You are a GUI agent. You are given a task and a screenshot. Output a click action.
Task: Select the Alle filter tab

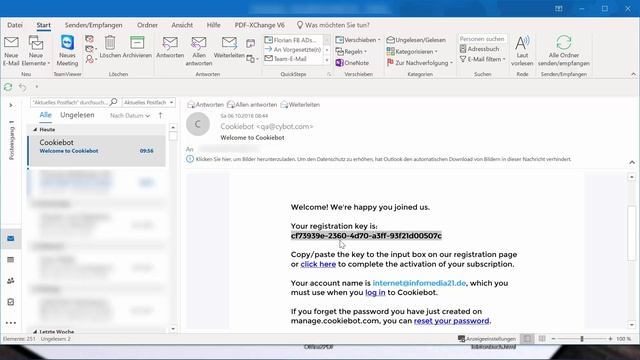45,115
